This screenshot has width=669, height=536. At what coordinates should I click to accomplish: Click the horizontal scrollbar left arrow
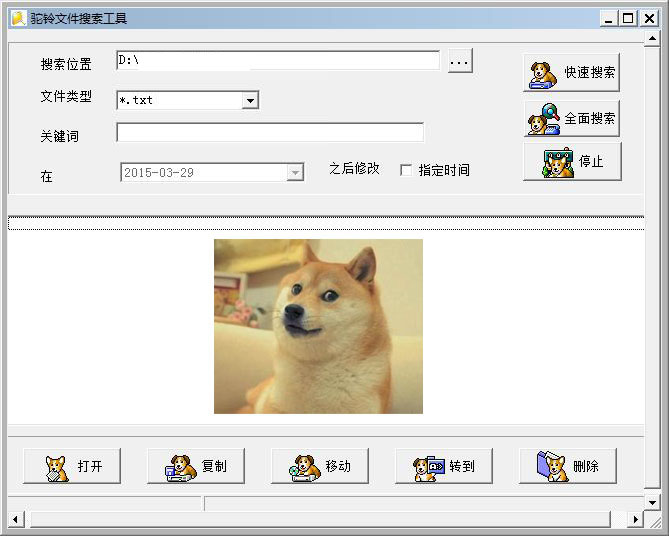15,519
